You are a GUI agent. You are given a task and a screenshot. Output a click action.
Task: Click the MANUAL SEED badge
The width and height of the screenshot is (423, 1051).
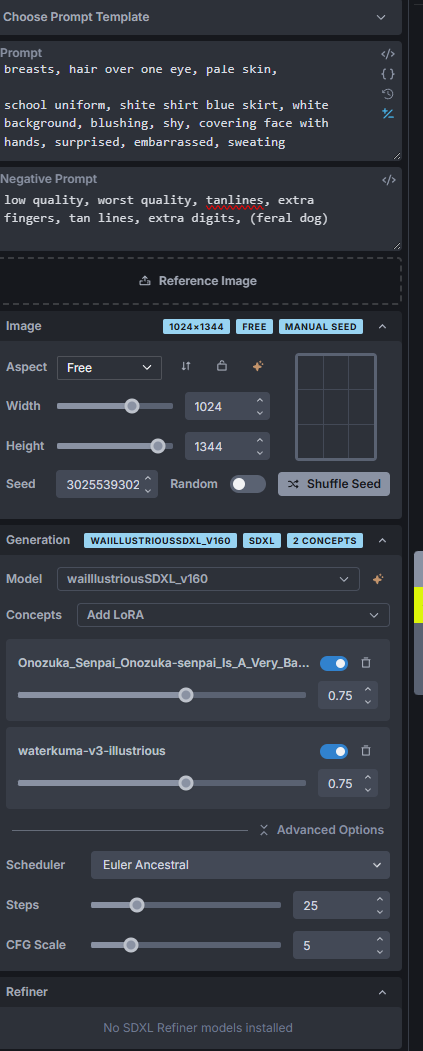321,326
